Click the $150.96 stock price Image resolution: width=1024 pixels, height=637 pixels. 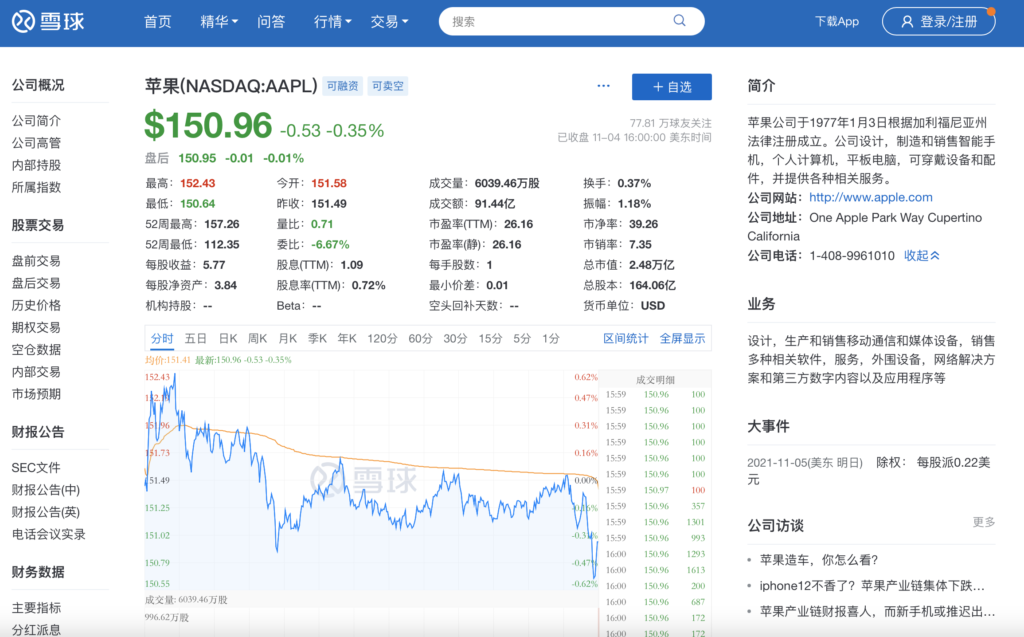(208, 125)
